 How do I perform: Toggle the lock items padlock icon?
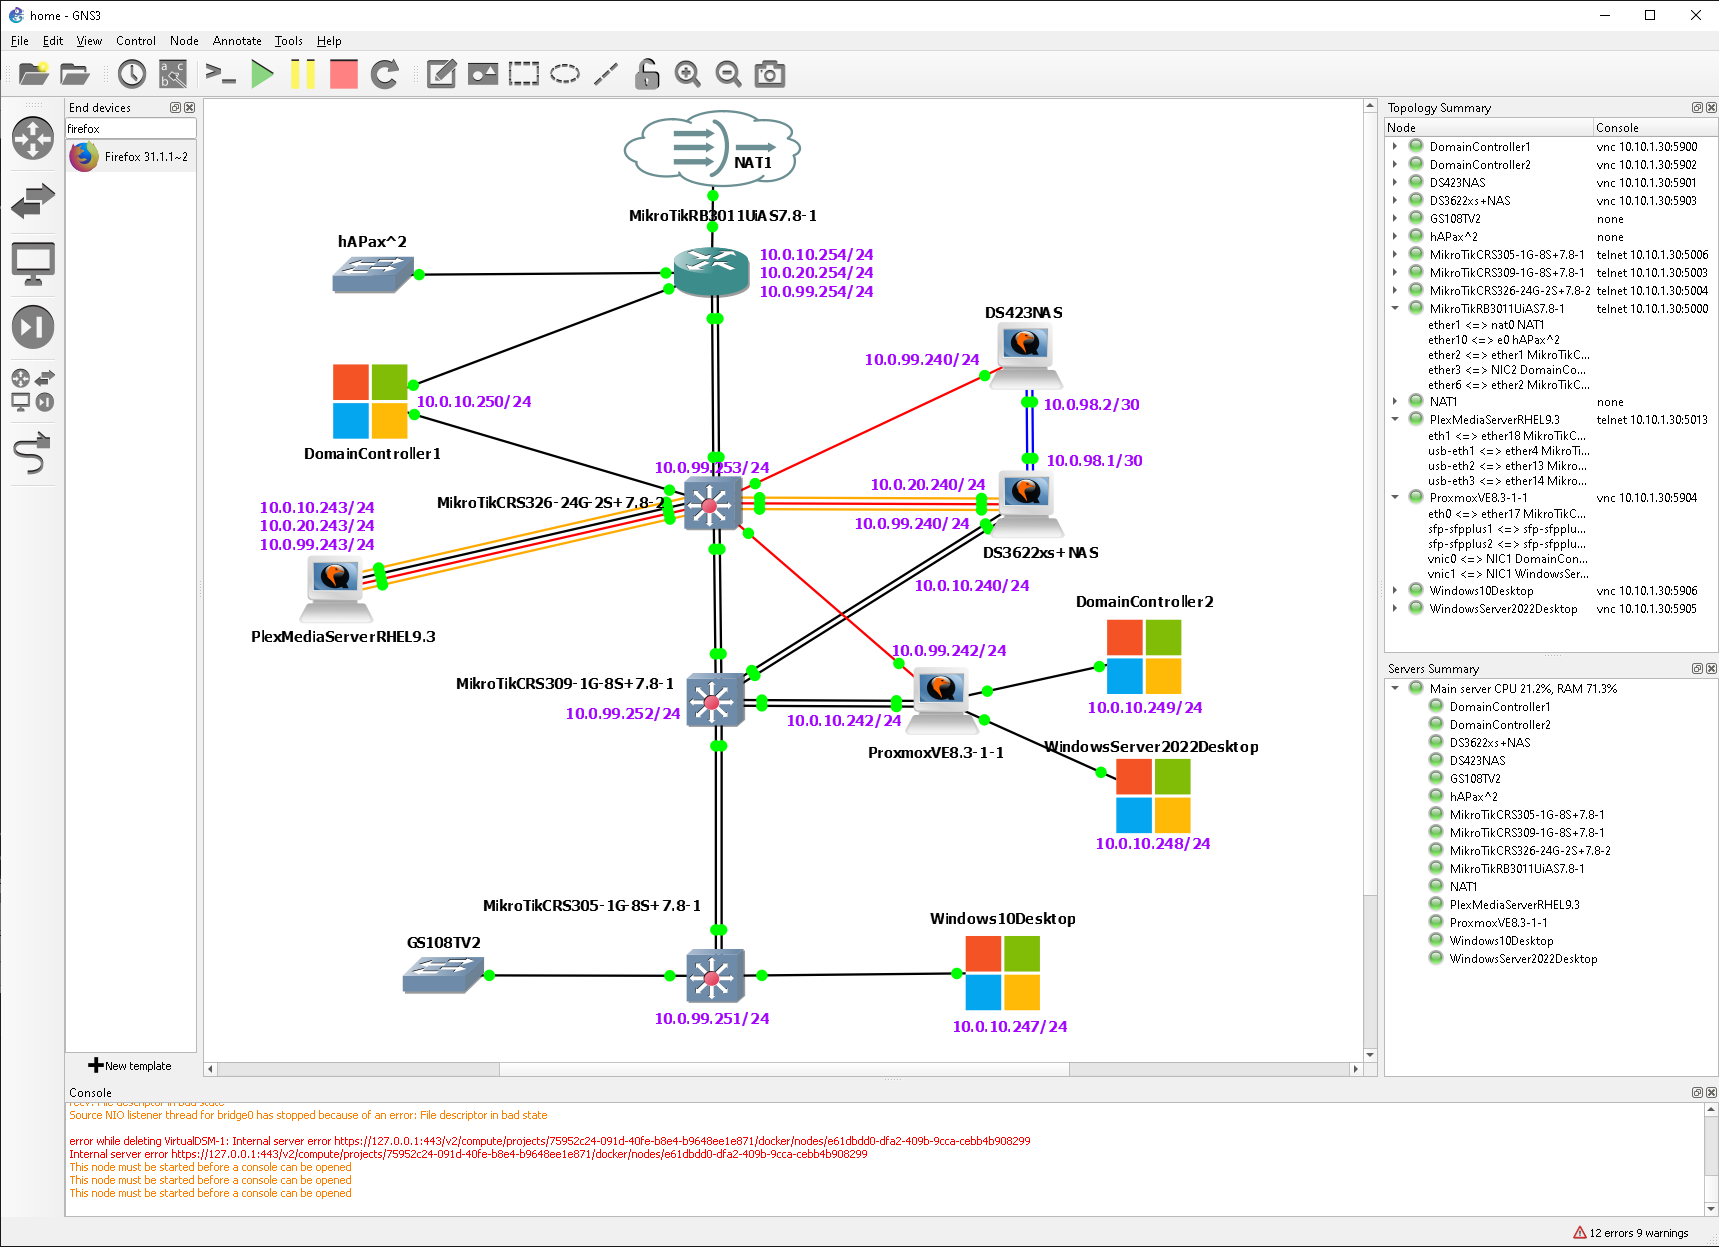click(647, 74)
